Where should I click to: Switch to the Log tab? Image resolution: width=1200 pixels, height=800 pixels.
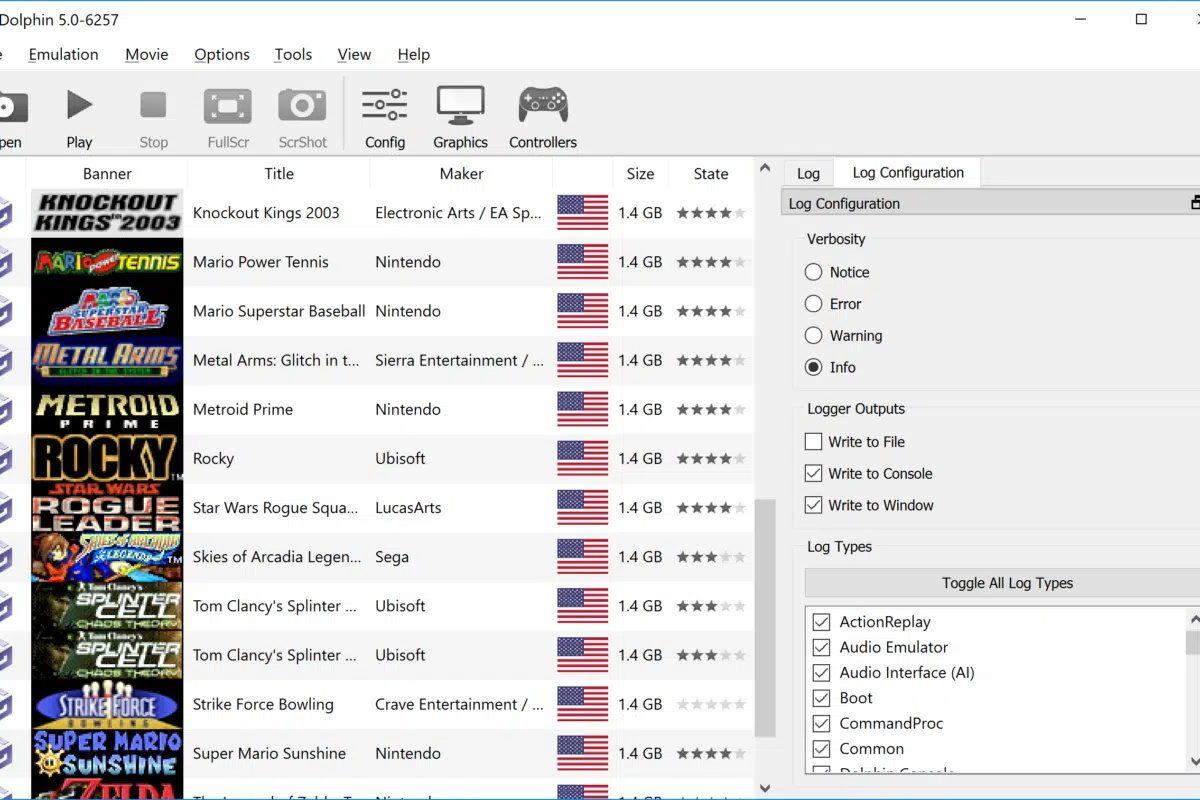(808, 173)
